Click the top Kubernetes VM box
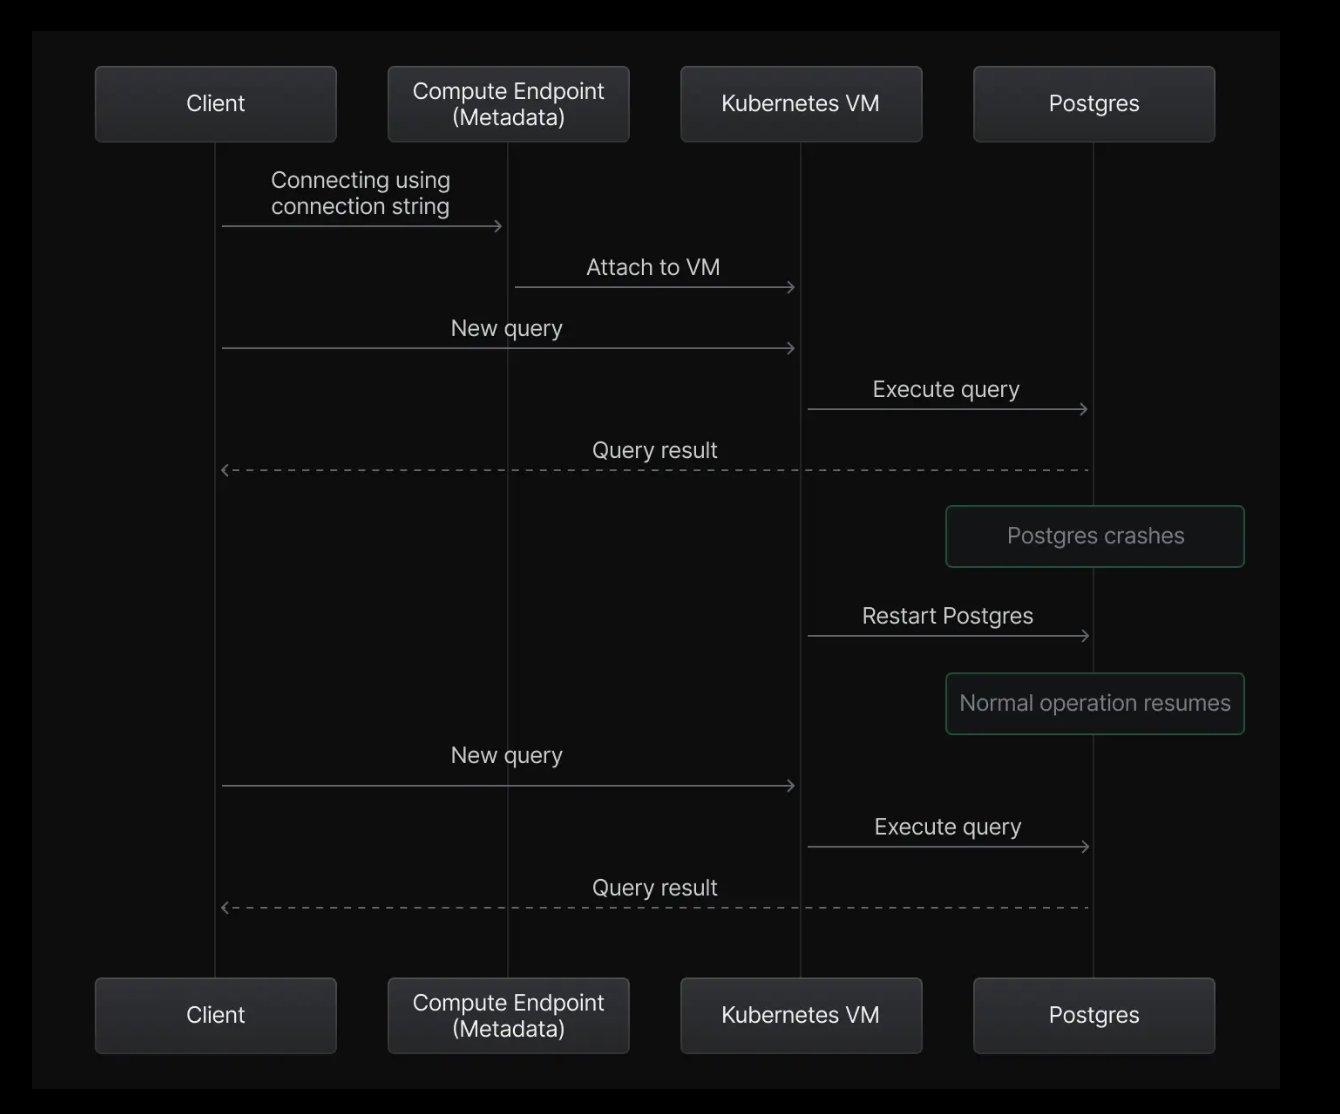 pos(801,104)
